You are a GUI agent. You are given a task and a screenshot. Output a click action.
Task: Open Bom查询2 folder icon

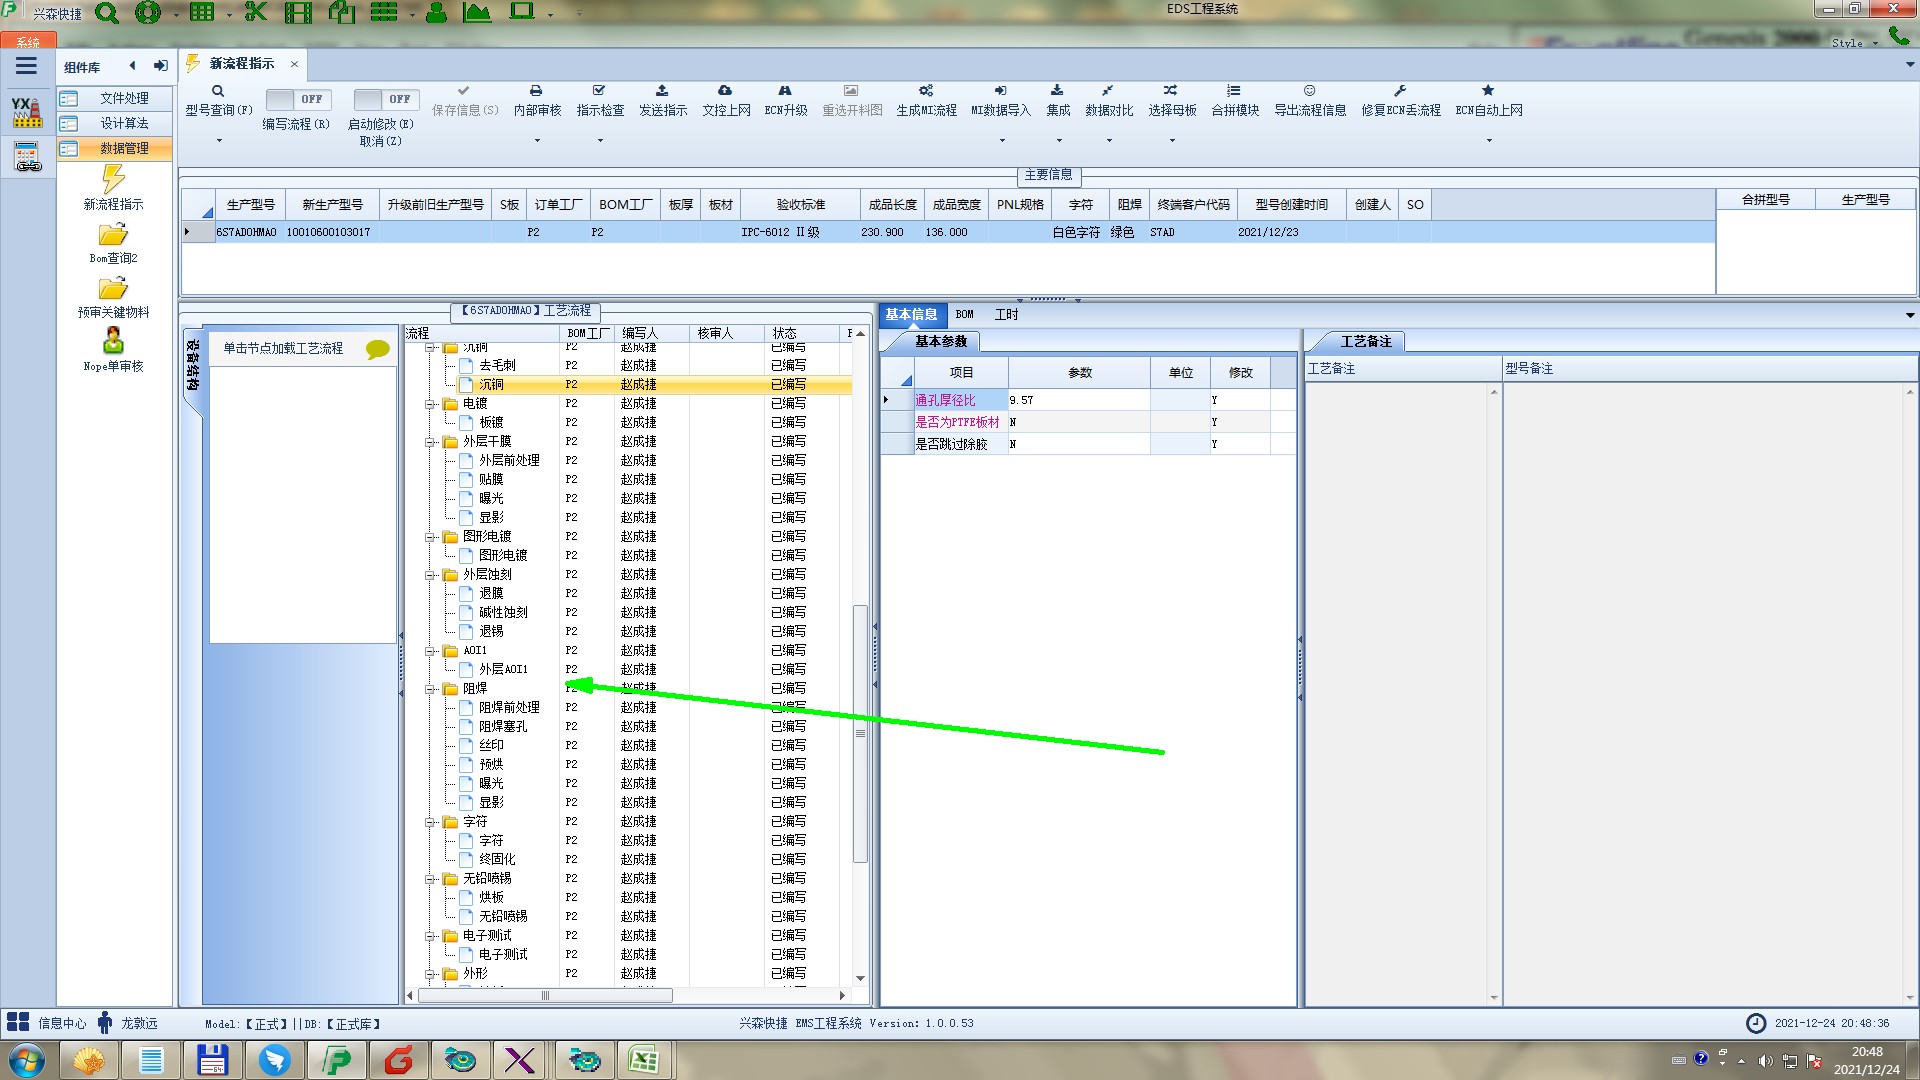click(113, 235)
